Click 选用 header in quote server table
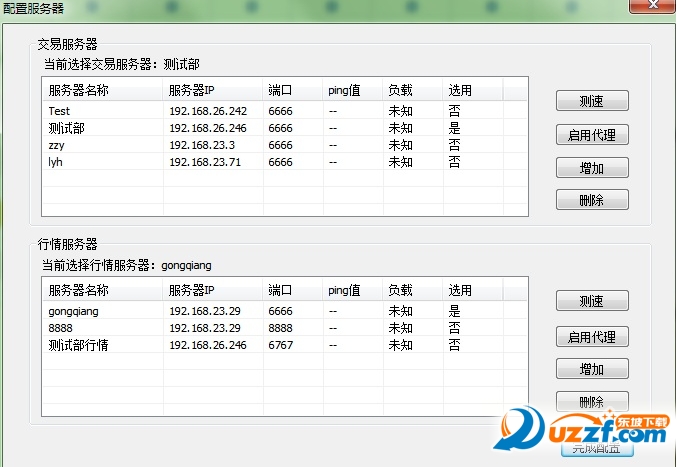677x467 pixels. (473, 290)
